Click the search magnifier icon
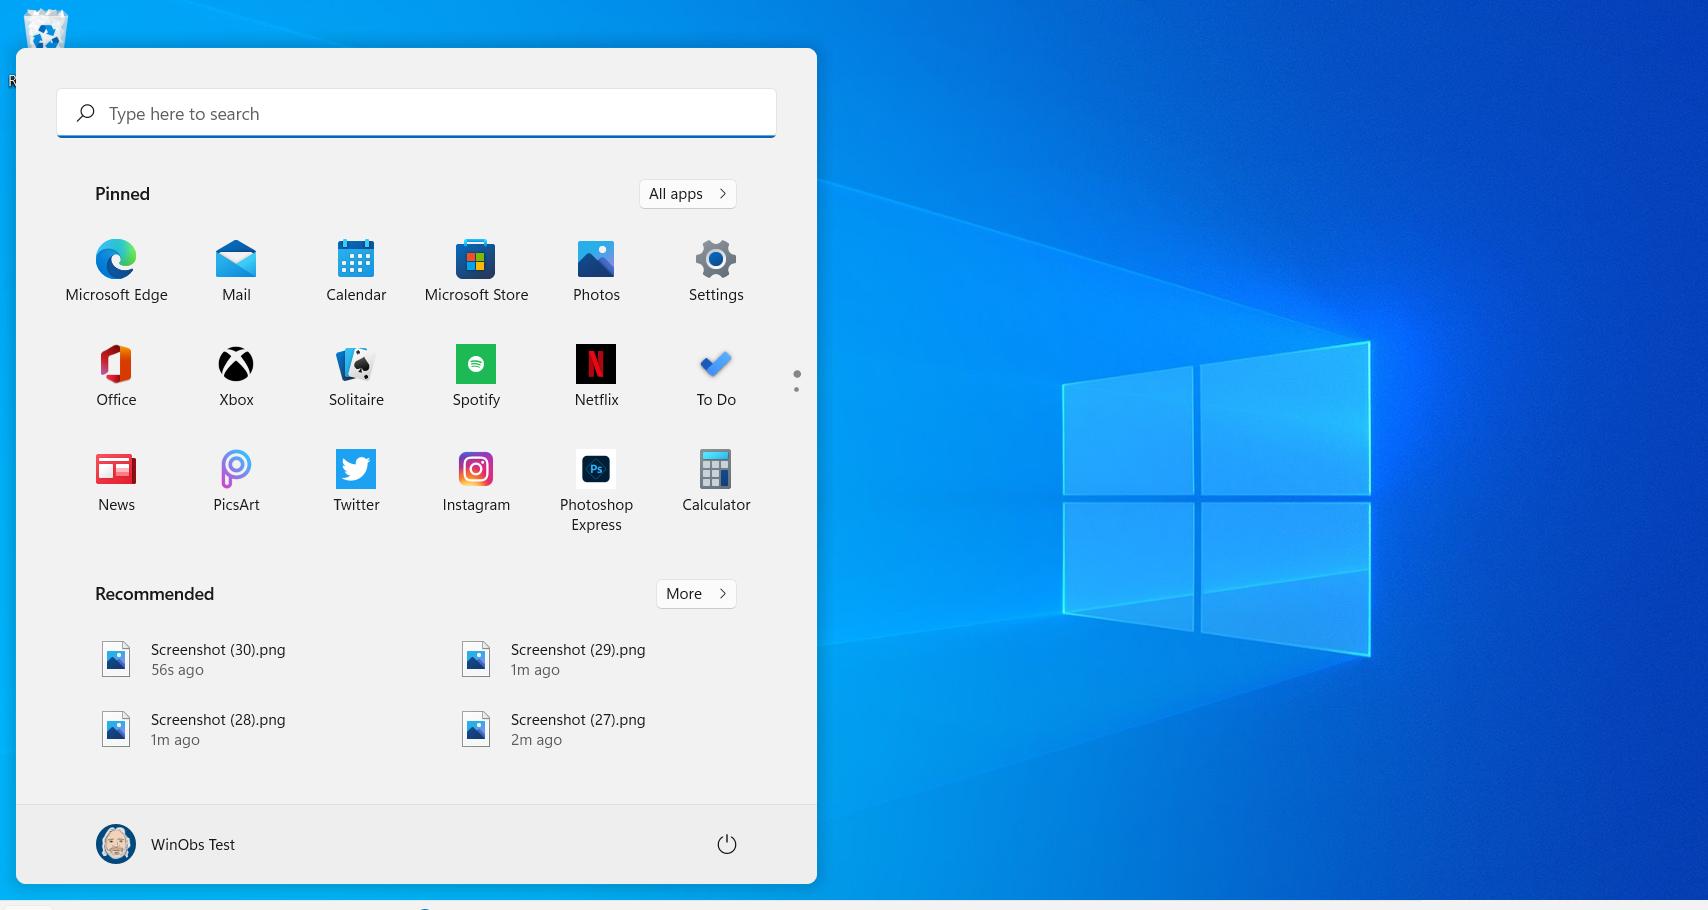This screenshot has height=910, width=1708. click(x=86, y=113)
